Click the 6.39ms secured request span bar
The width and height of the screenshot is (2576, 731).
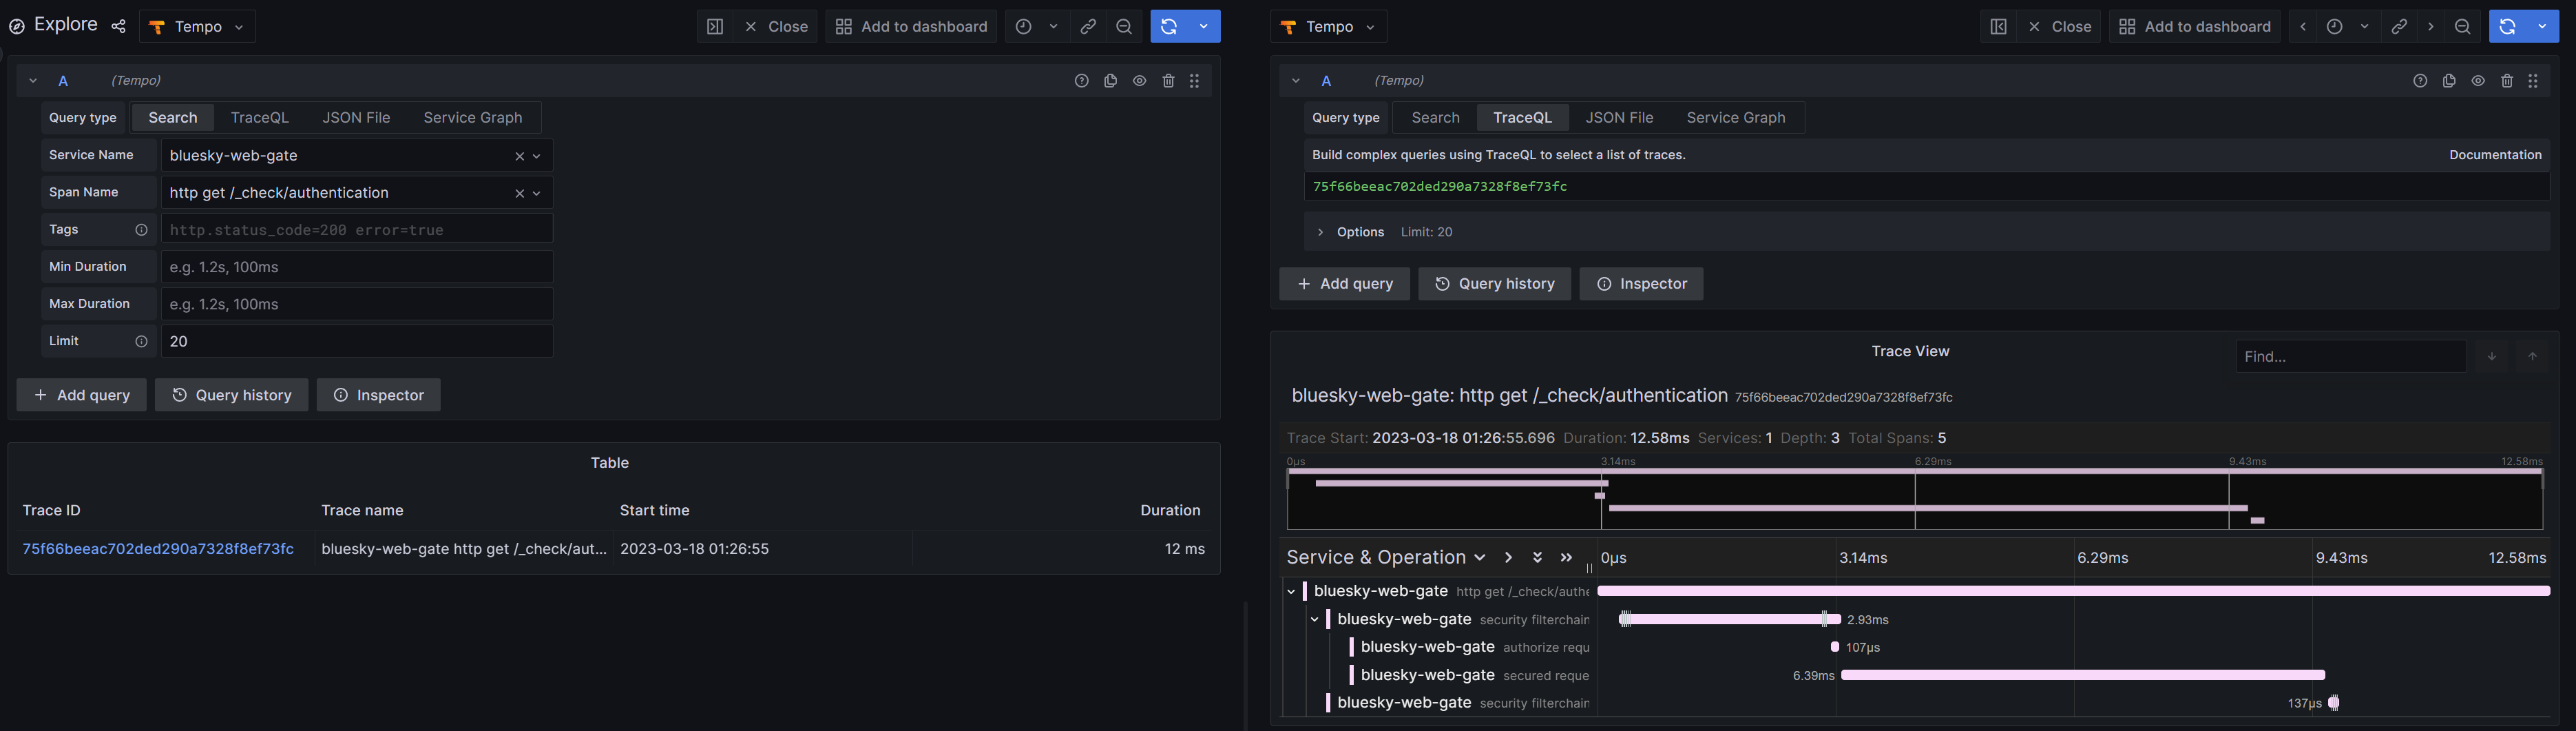point(2083,675)
